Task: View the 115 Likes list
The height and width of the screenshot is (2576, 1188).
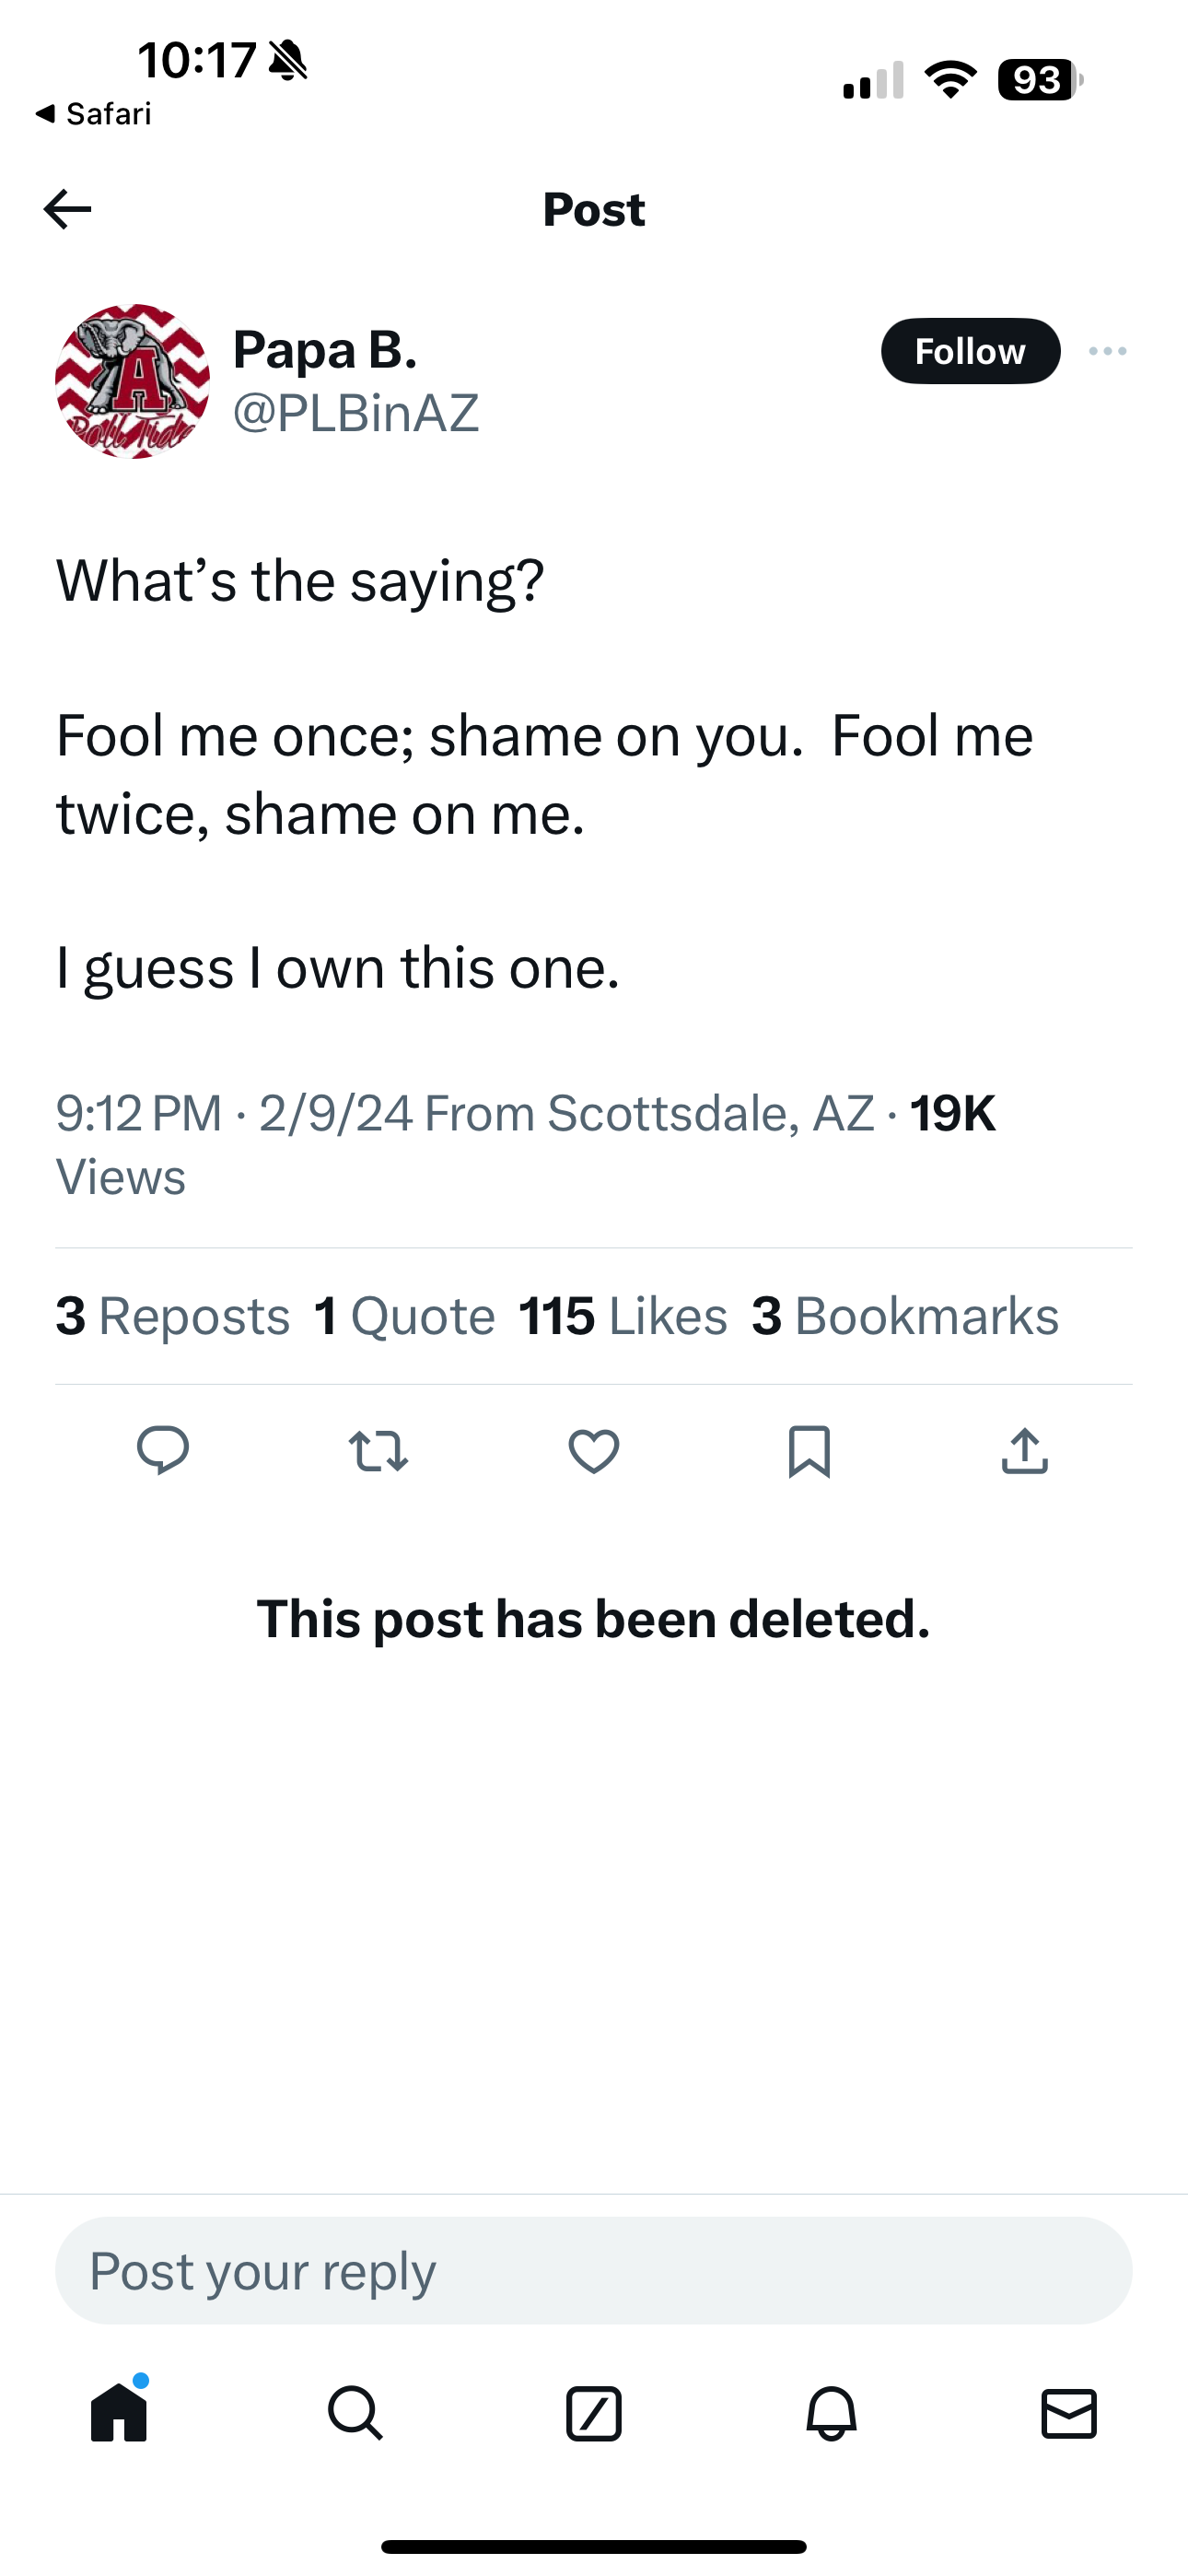Action: tap(622, 1316)
